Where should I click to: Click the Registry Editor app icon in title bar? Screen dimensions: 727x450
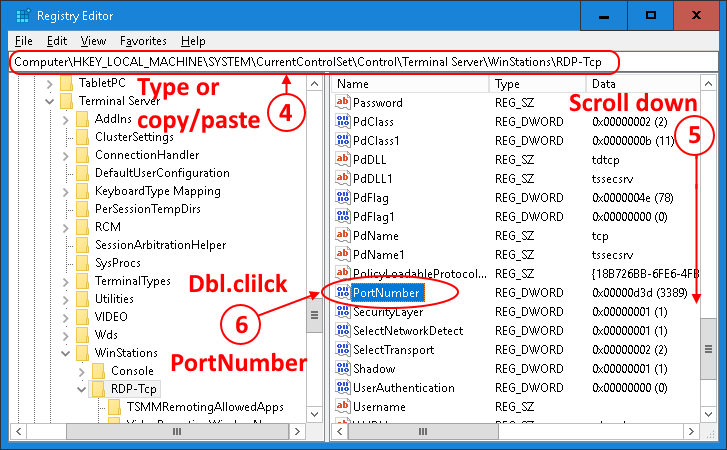coord(22,16)
